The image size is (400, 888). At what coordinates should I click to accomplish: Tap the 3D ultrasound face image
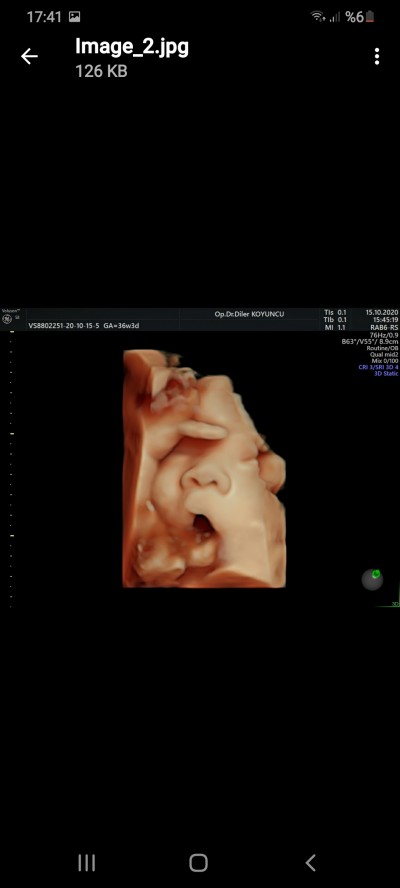tap(204, 468)
